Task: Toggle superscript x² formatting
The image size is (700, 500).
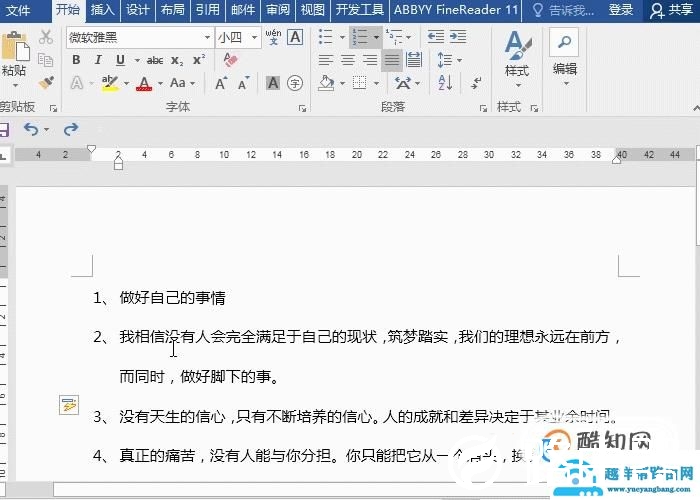Action: coord(199,60)
